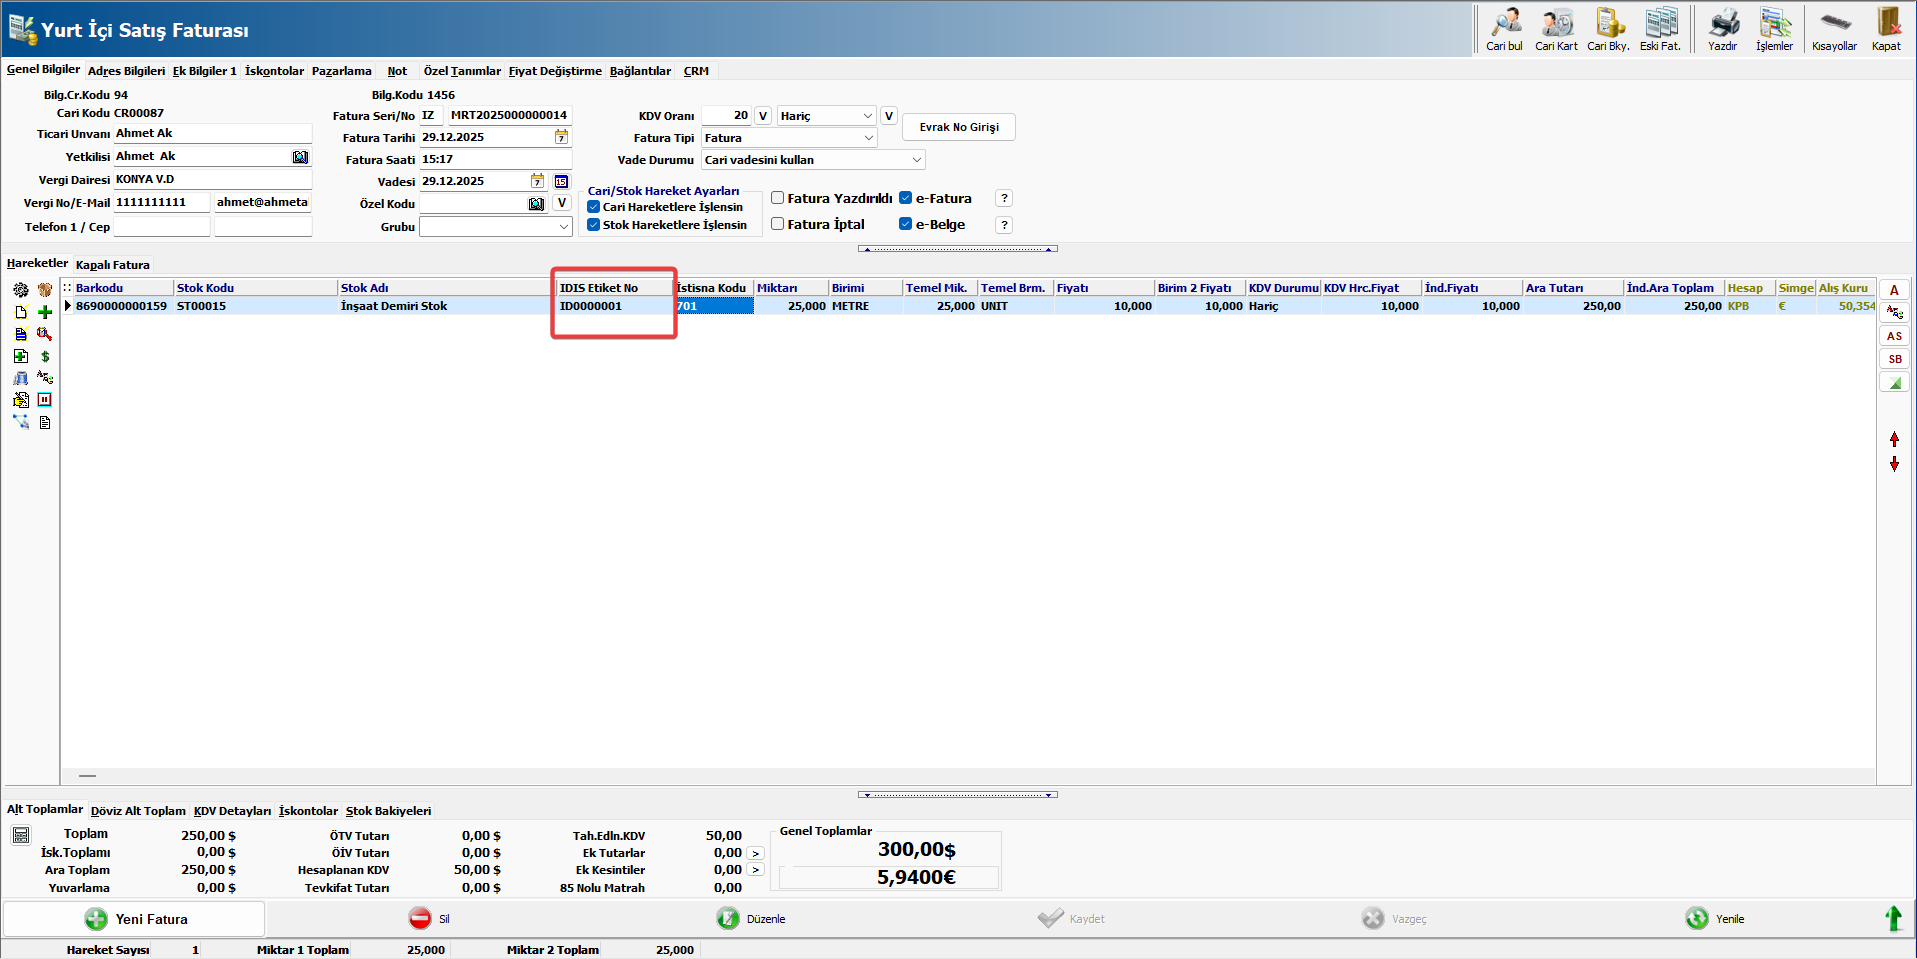Click the Ticari Unvanı input field

pyautogui.click(x=212, y=134)
